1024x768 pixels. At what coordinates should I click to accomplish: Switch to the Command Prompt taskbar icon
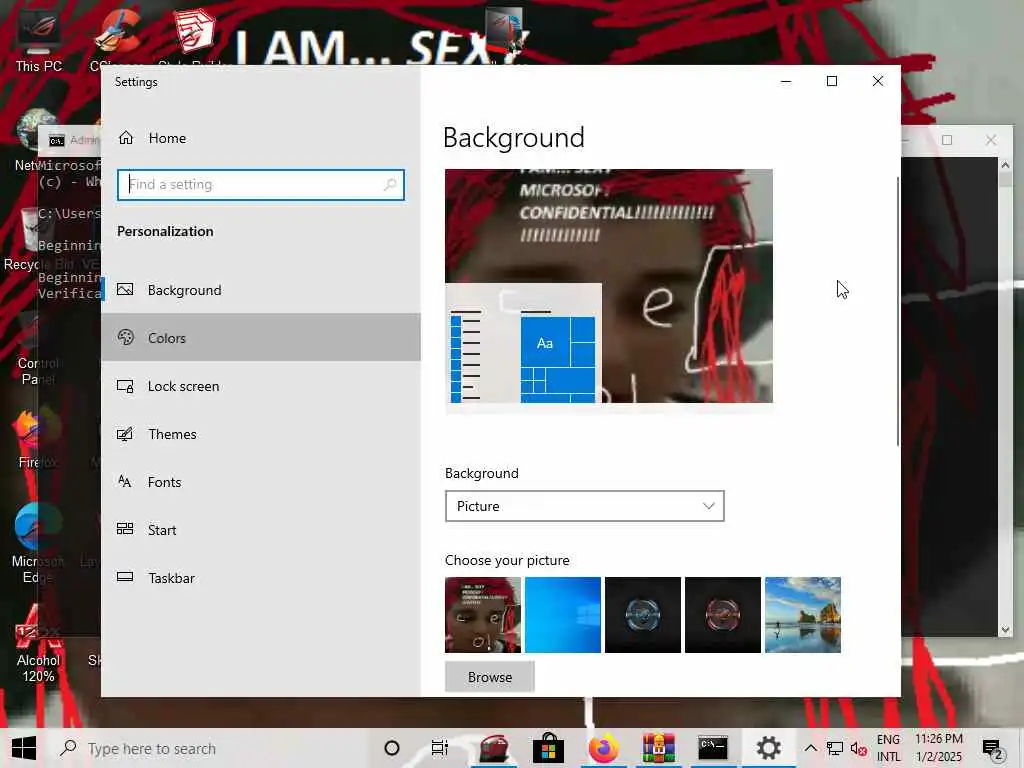(x=713, y=748)
